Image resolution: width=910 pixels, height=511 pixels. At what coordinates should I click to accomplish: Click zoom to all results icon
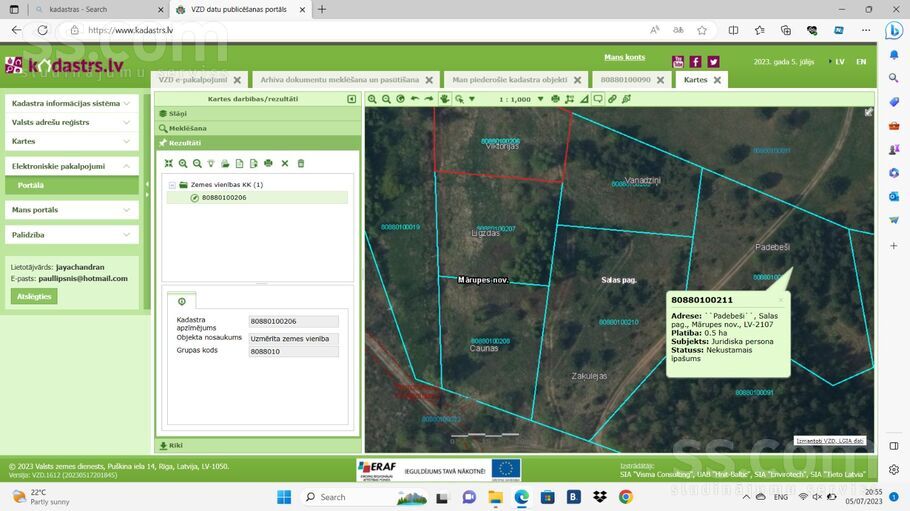click(x=168, y=164)
